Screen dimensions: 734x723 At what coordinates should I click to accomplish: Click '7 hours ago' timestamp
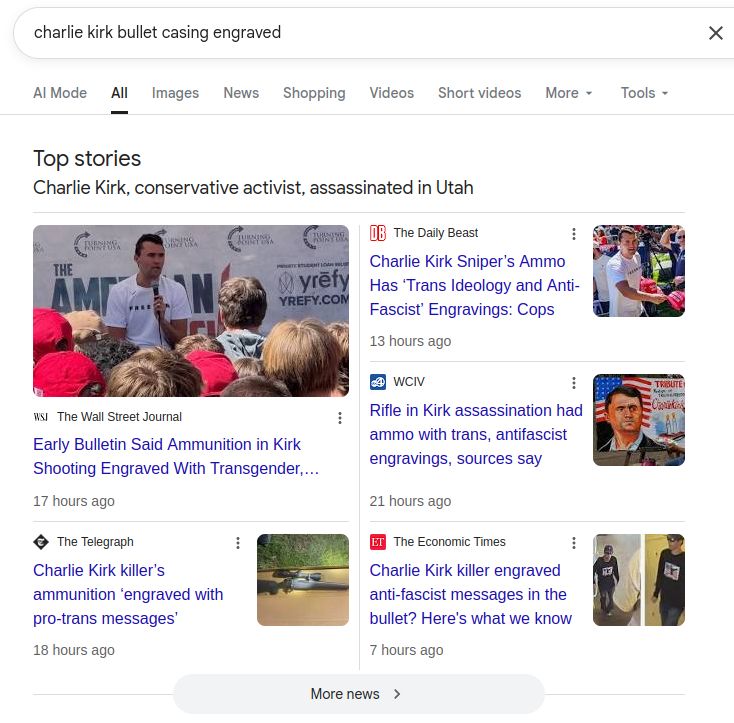pos(406,650)
